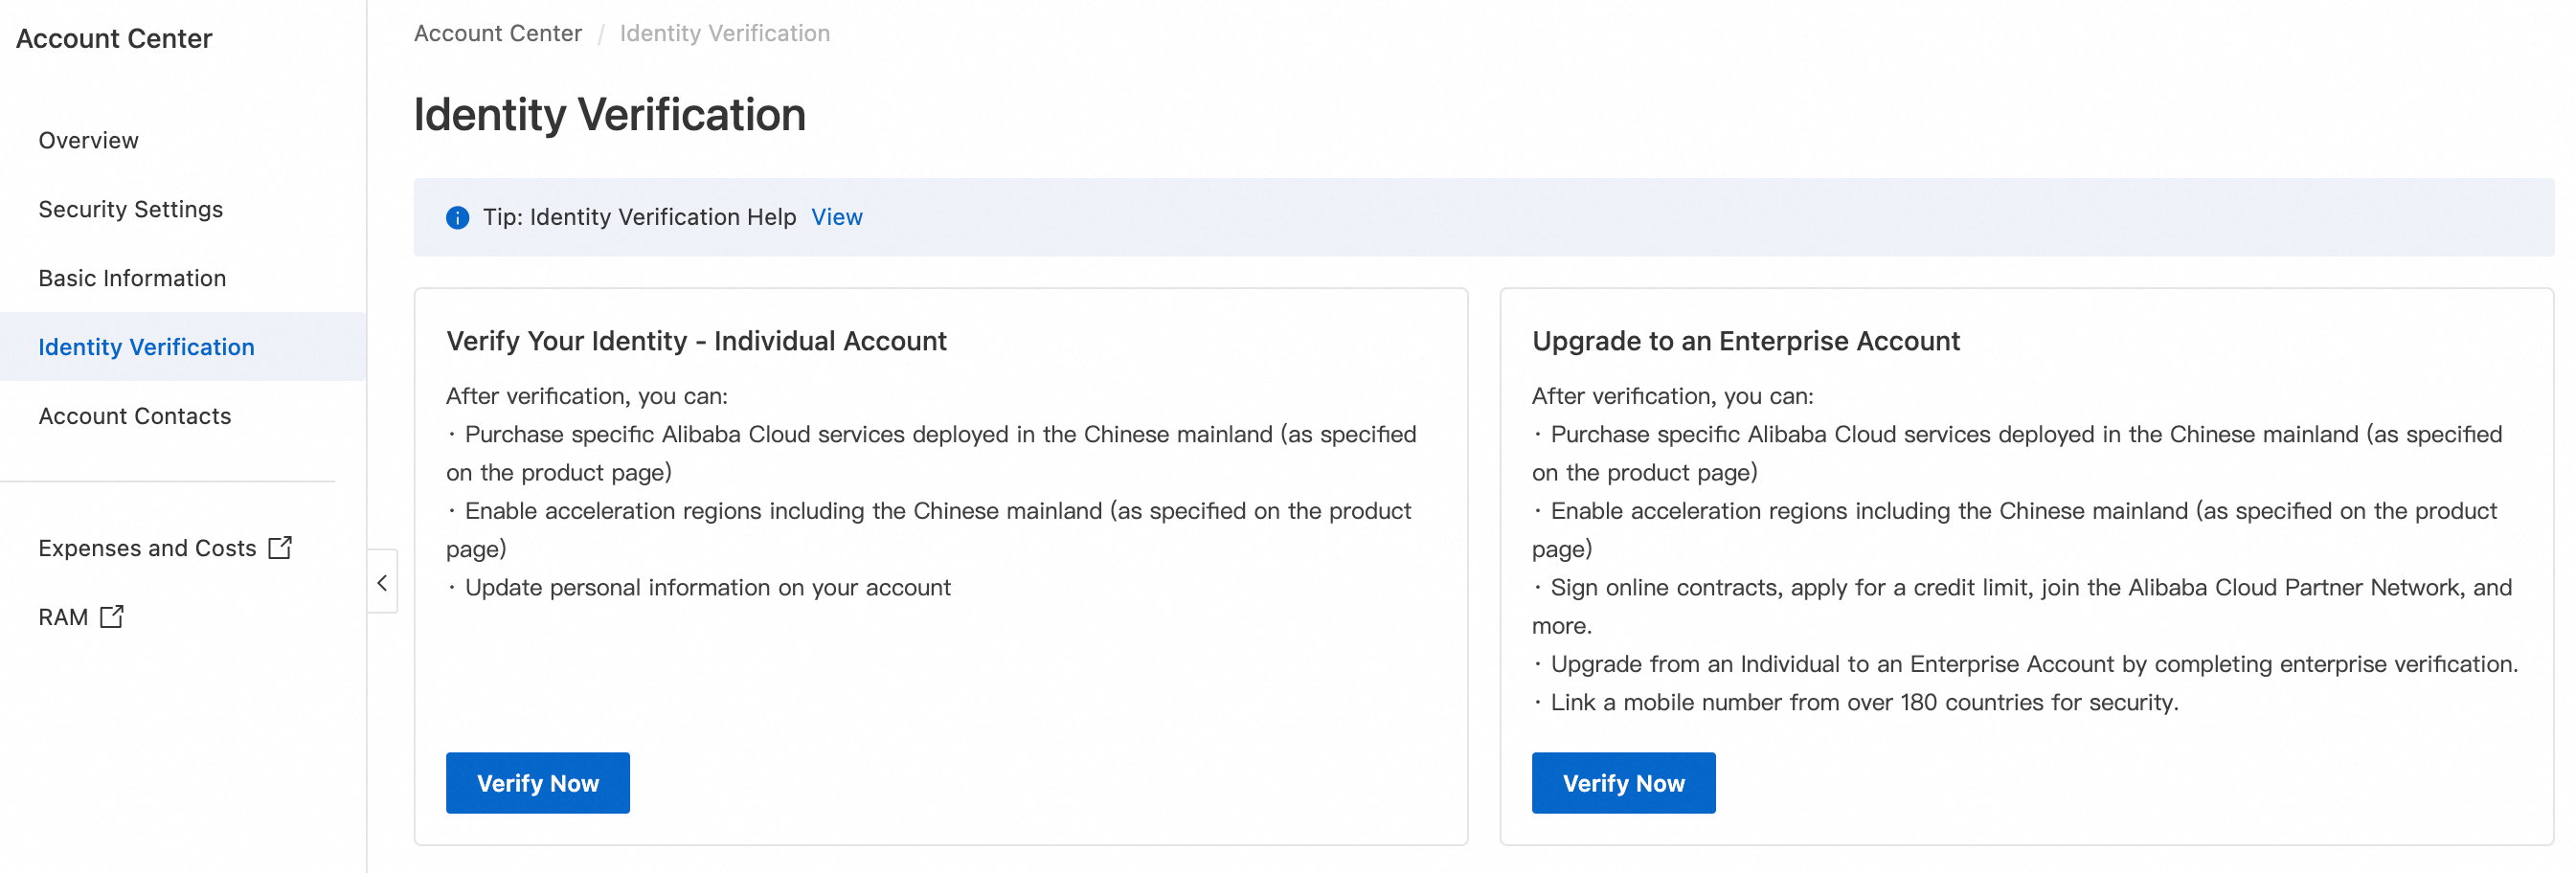Open the RAM link in the sidebar
This screenshot has height=873, width=2576.
(x=63, y=617)
